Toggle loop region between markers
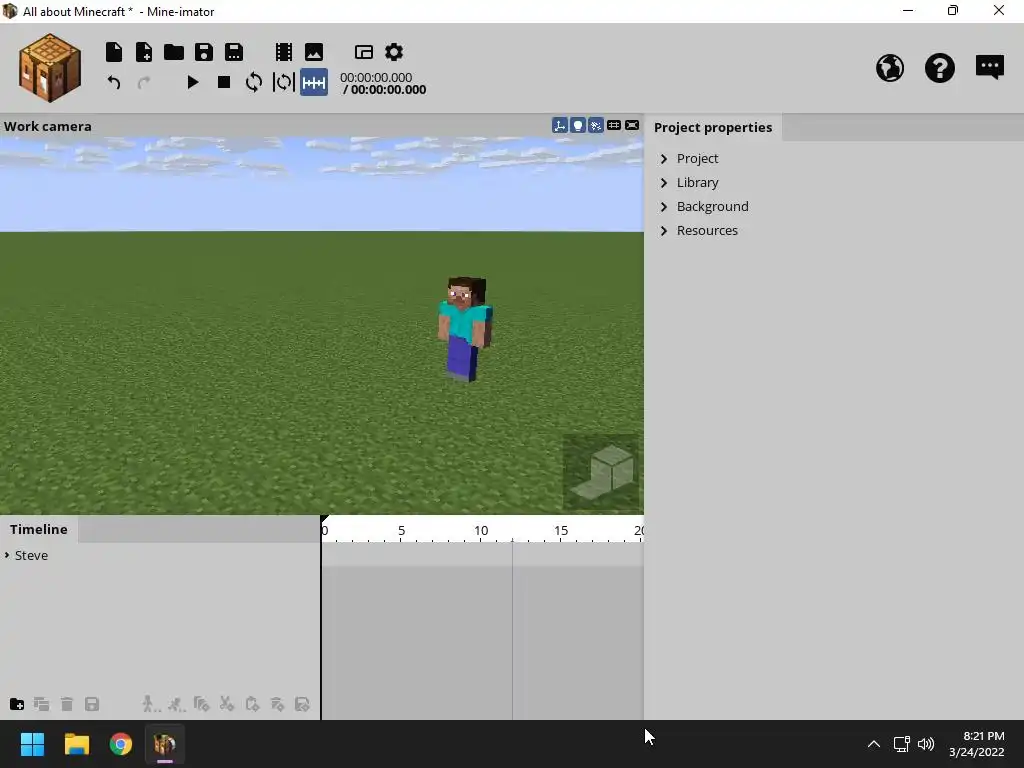 click(x=283, y=82)
